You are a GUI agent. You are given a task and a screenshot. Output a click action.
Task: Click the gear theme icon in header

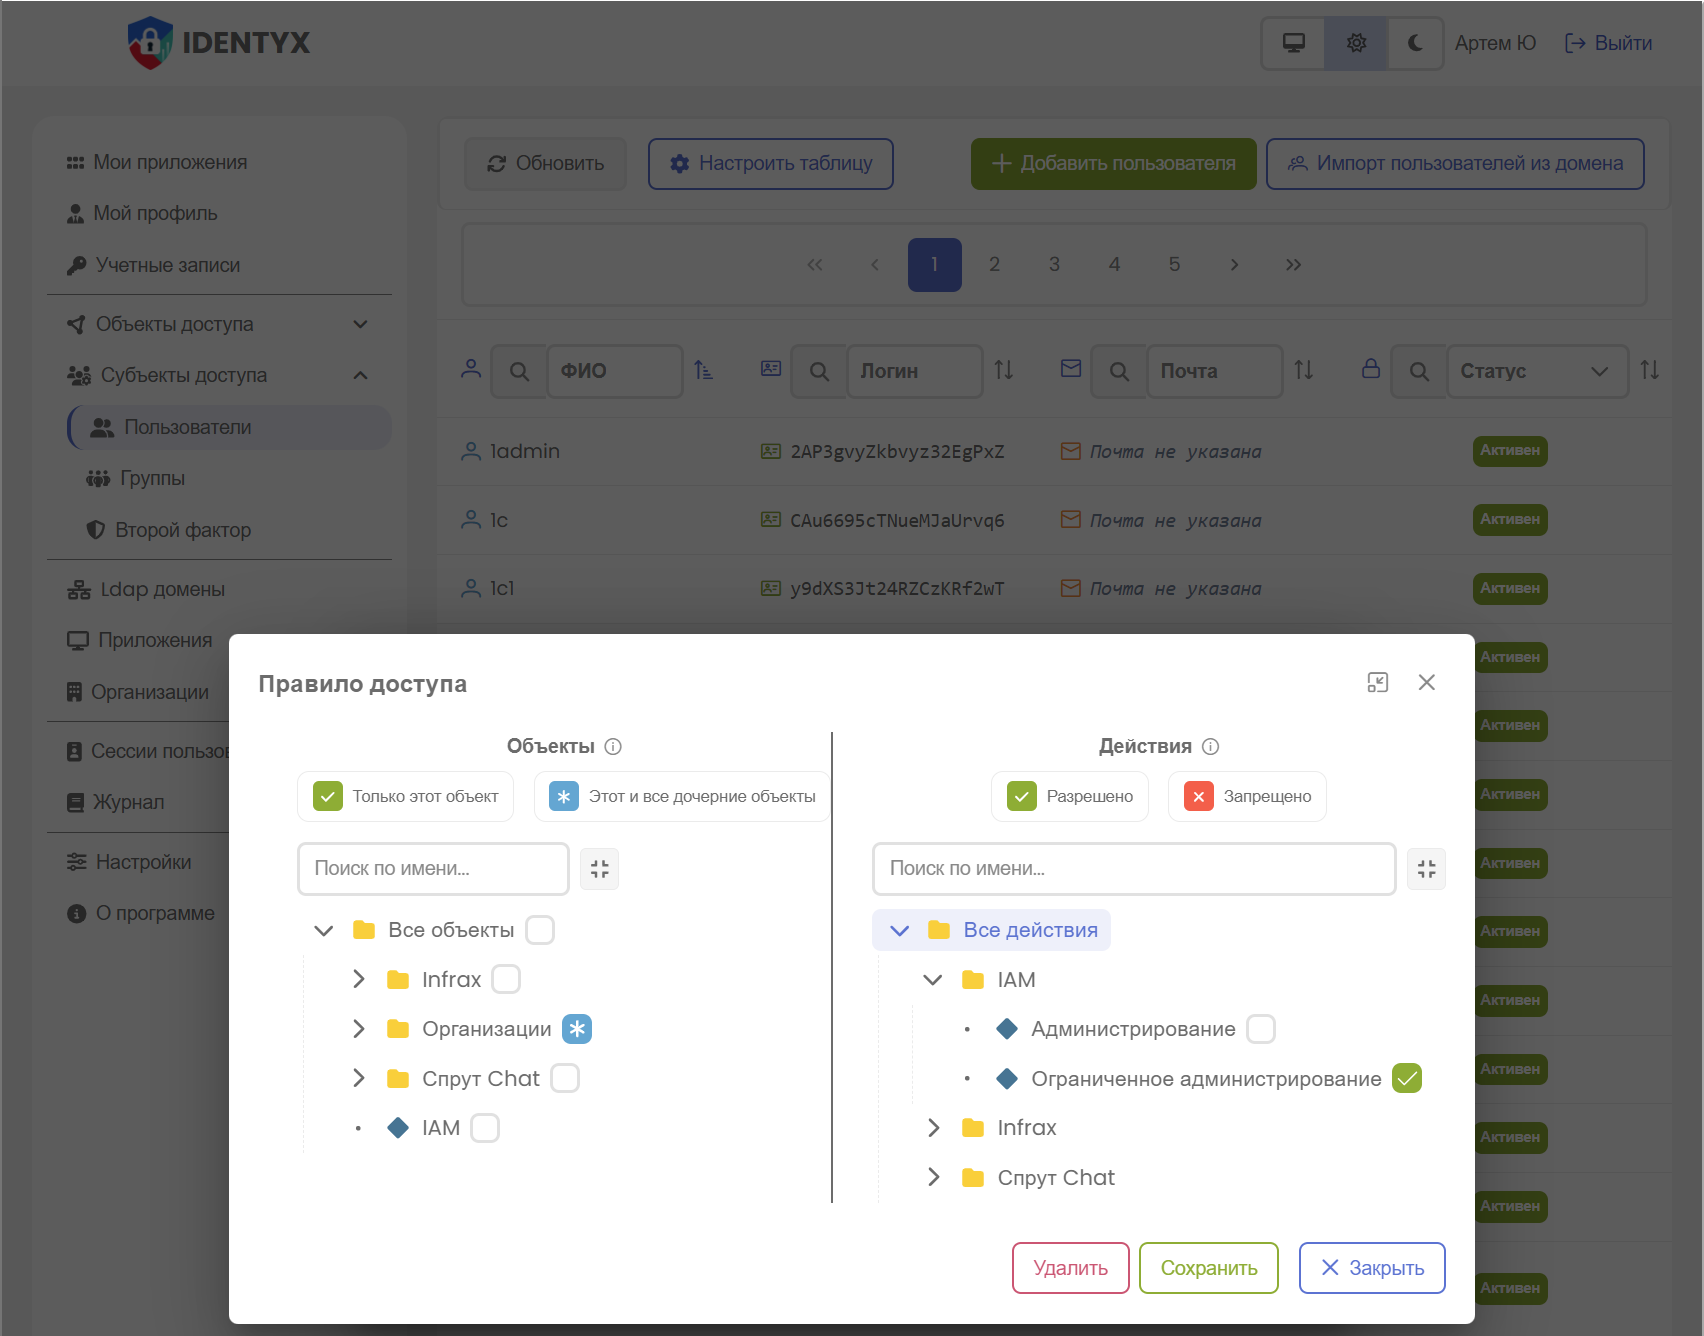[1355, 43]
